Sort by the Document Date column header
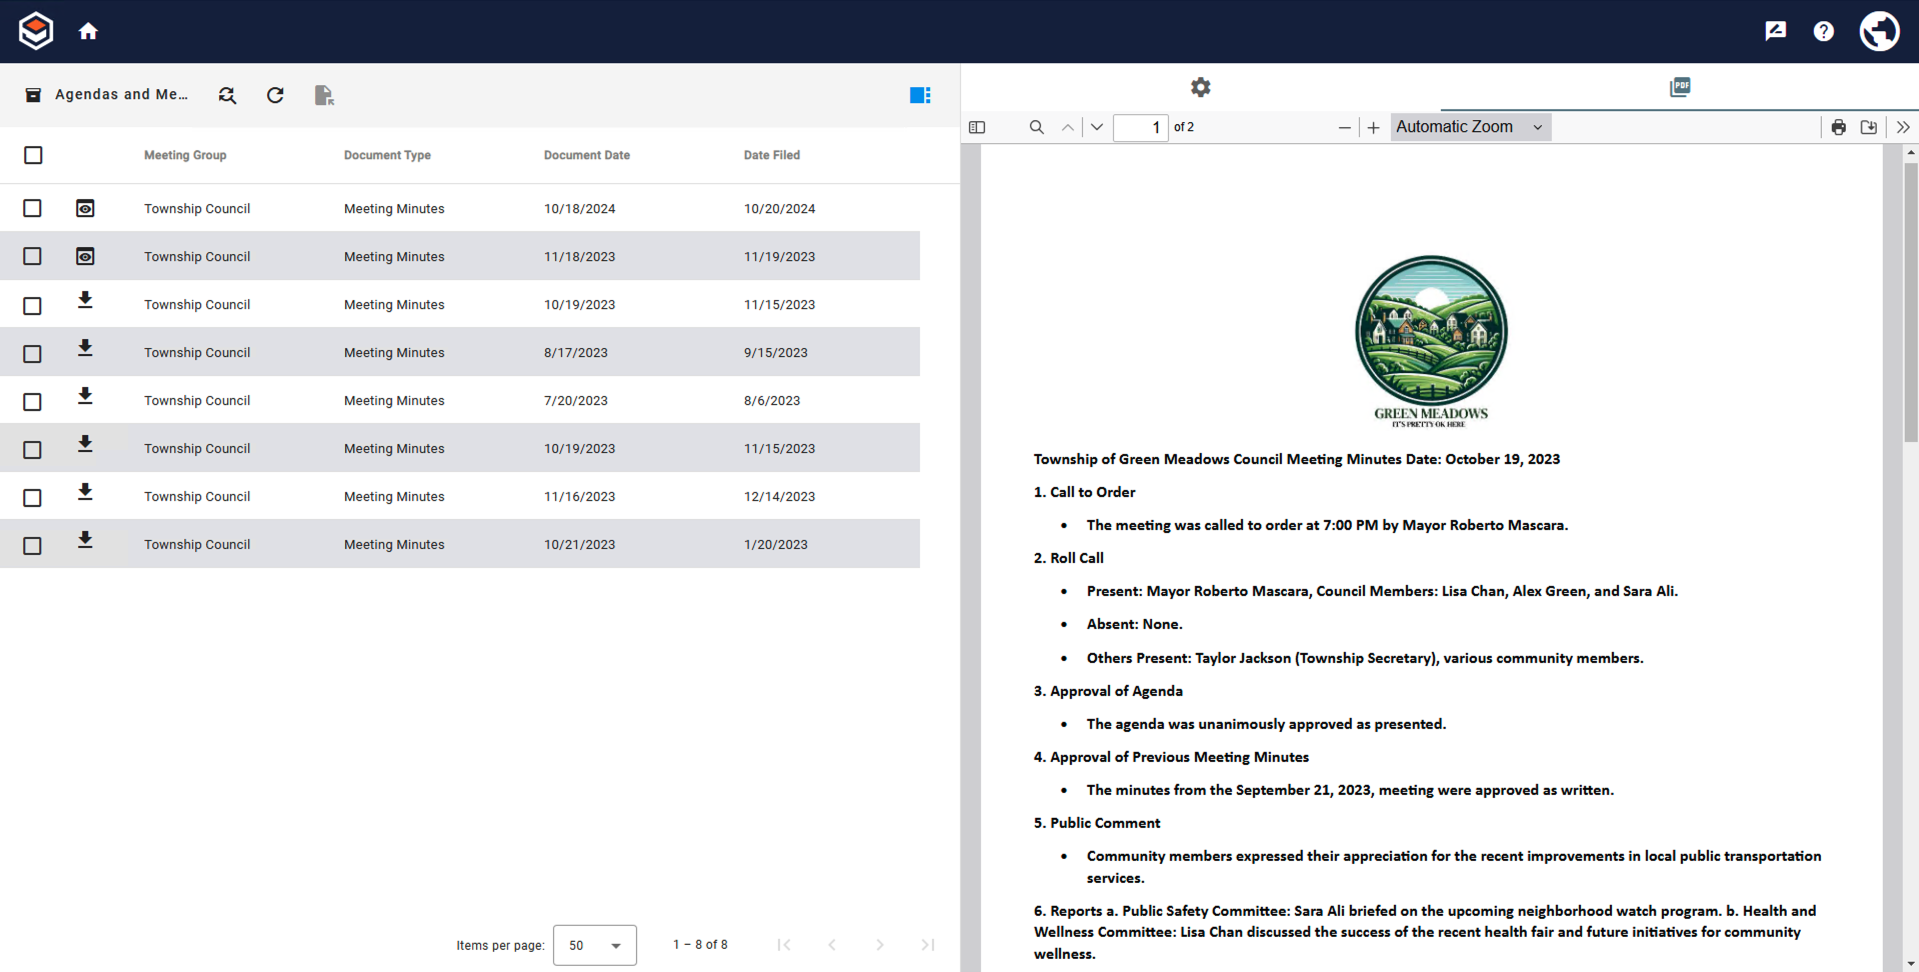 click(x=586, y=155)
